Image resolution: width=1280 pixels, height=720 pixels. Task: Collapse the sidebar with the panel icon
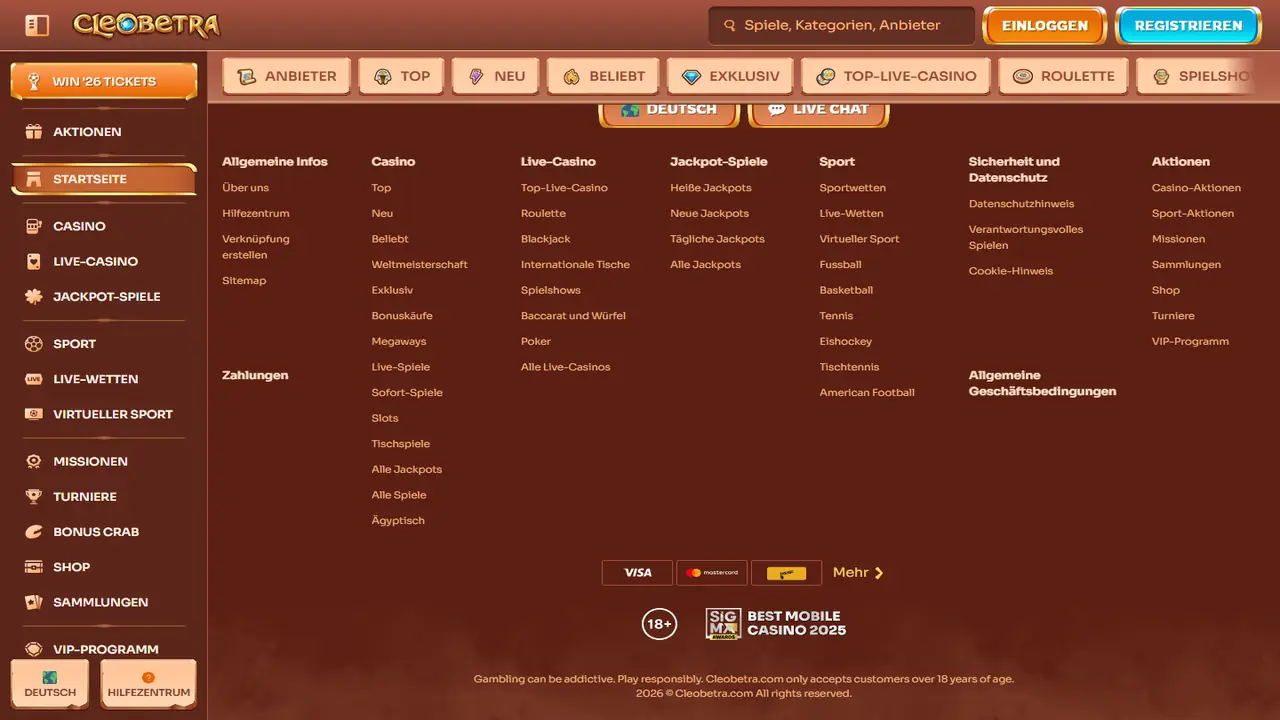[37, 25]
